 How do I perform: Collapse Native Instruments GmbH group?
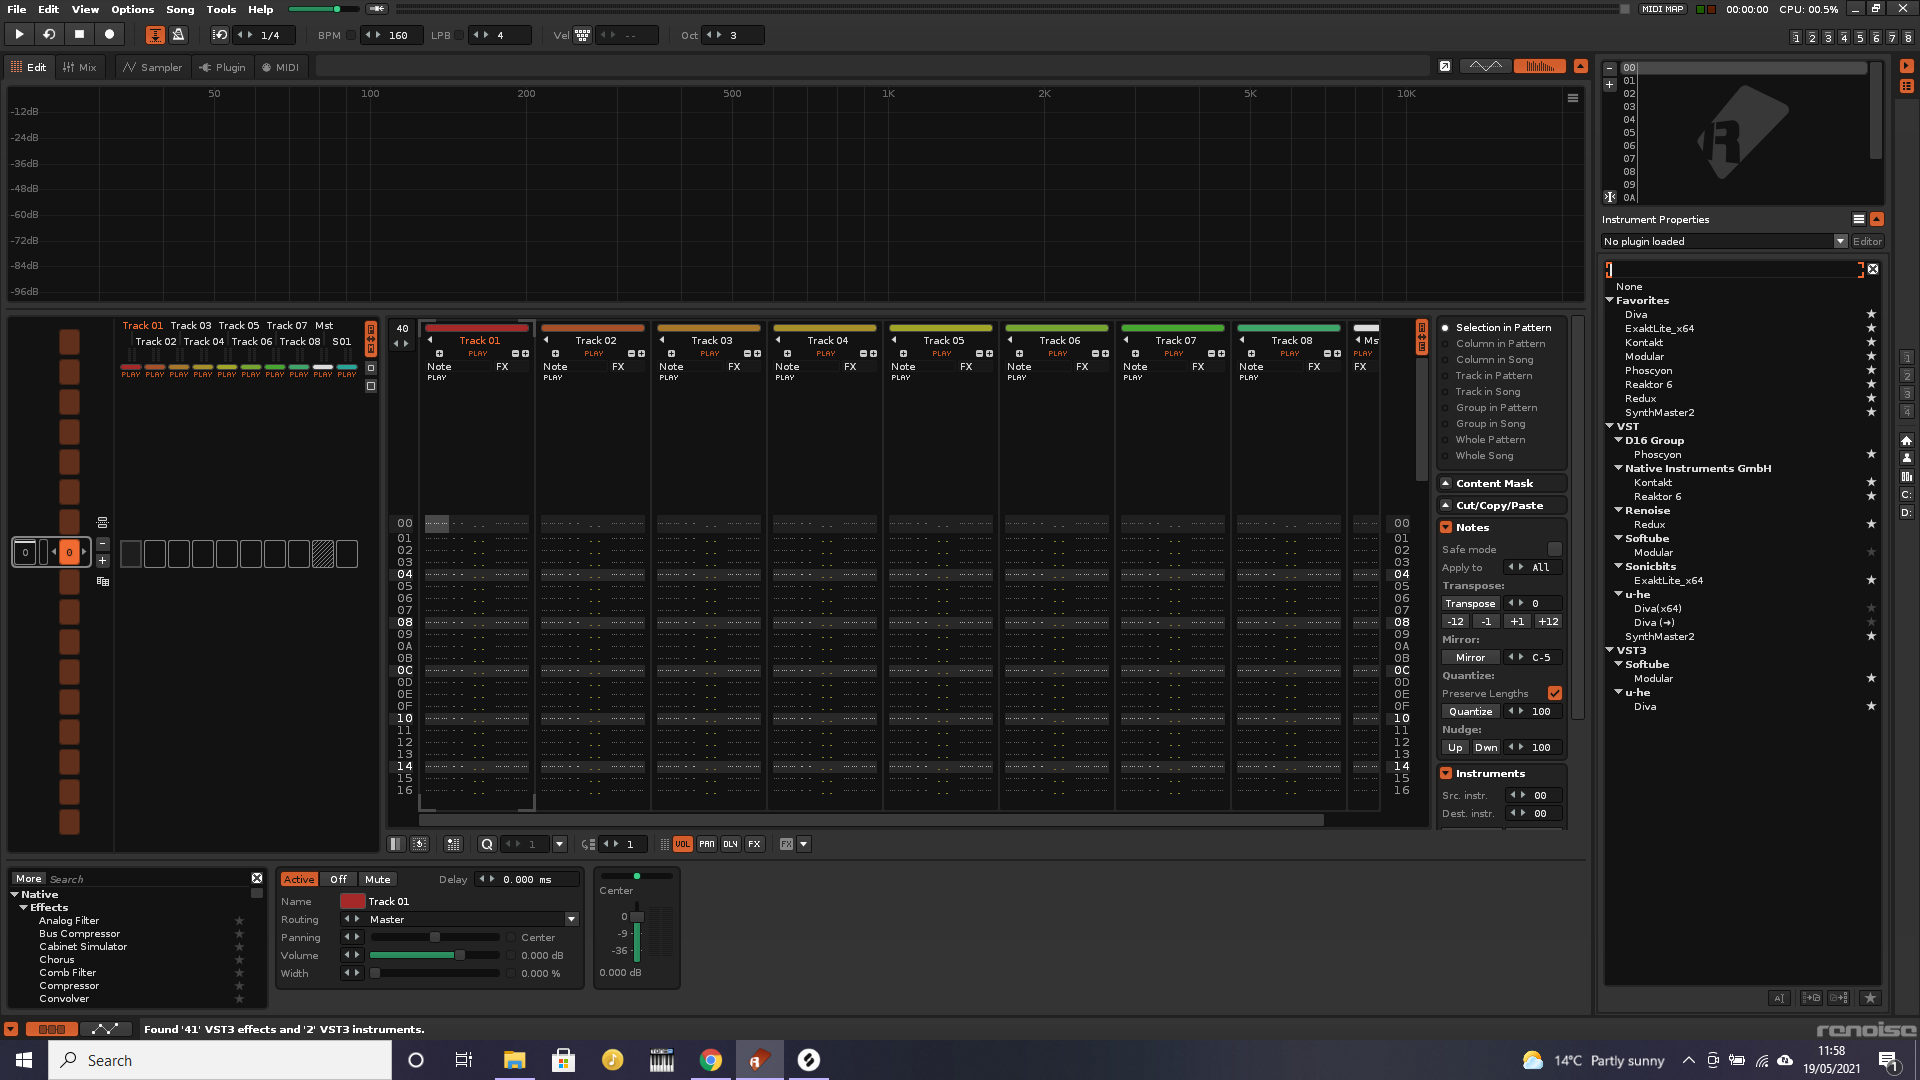(1619, 468)
